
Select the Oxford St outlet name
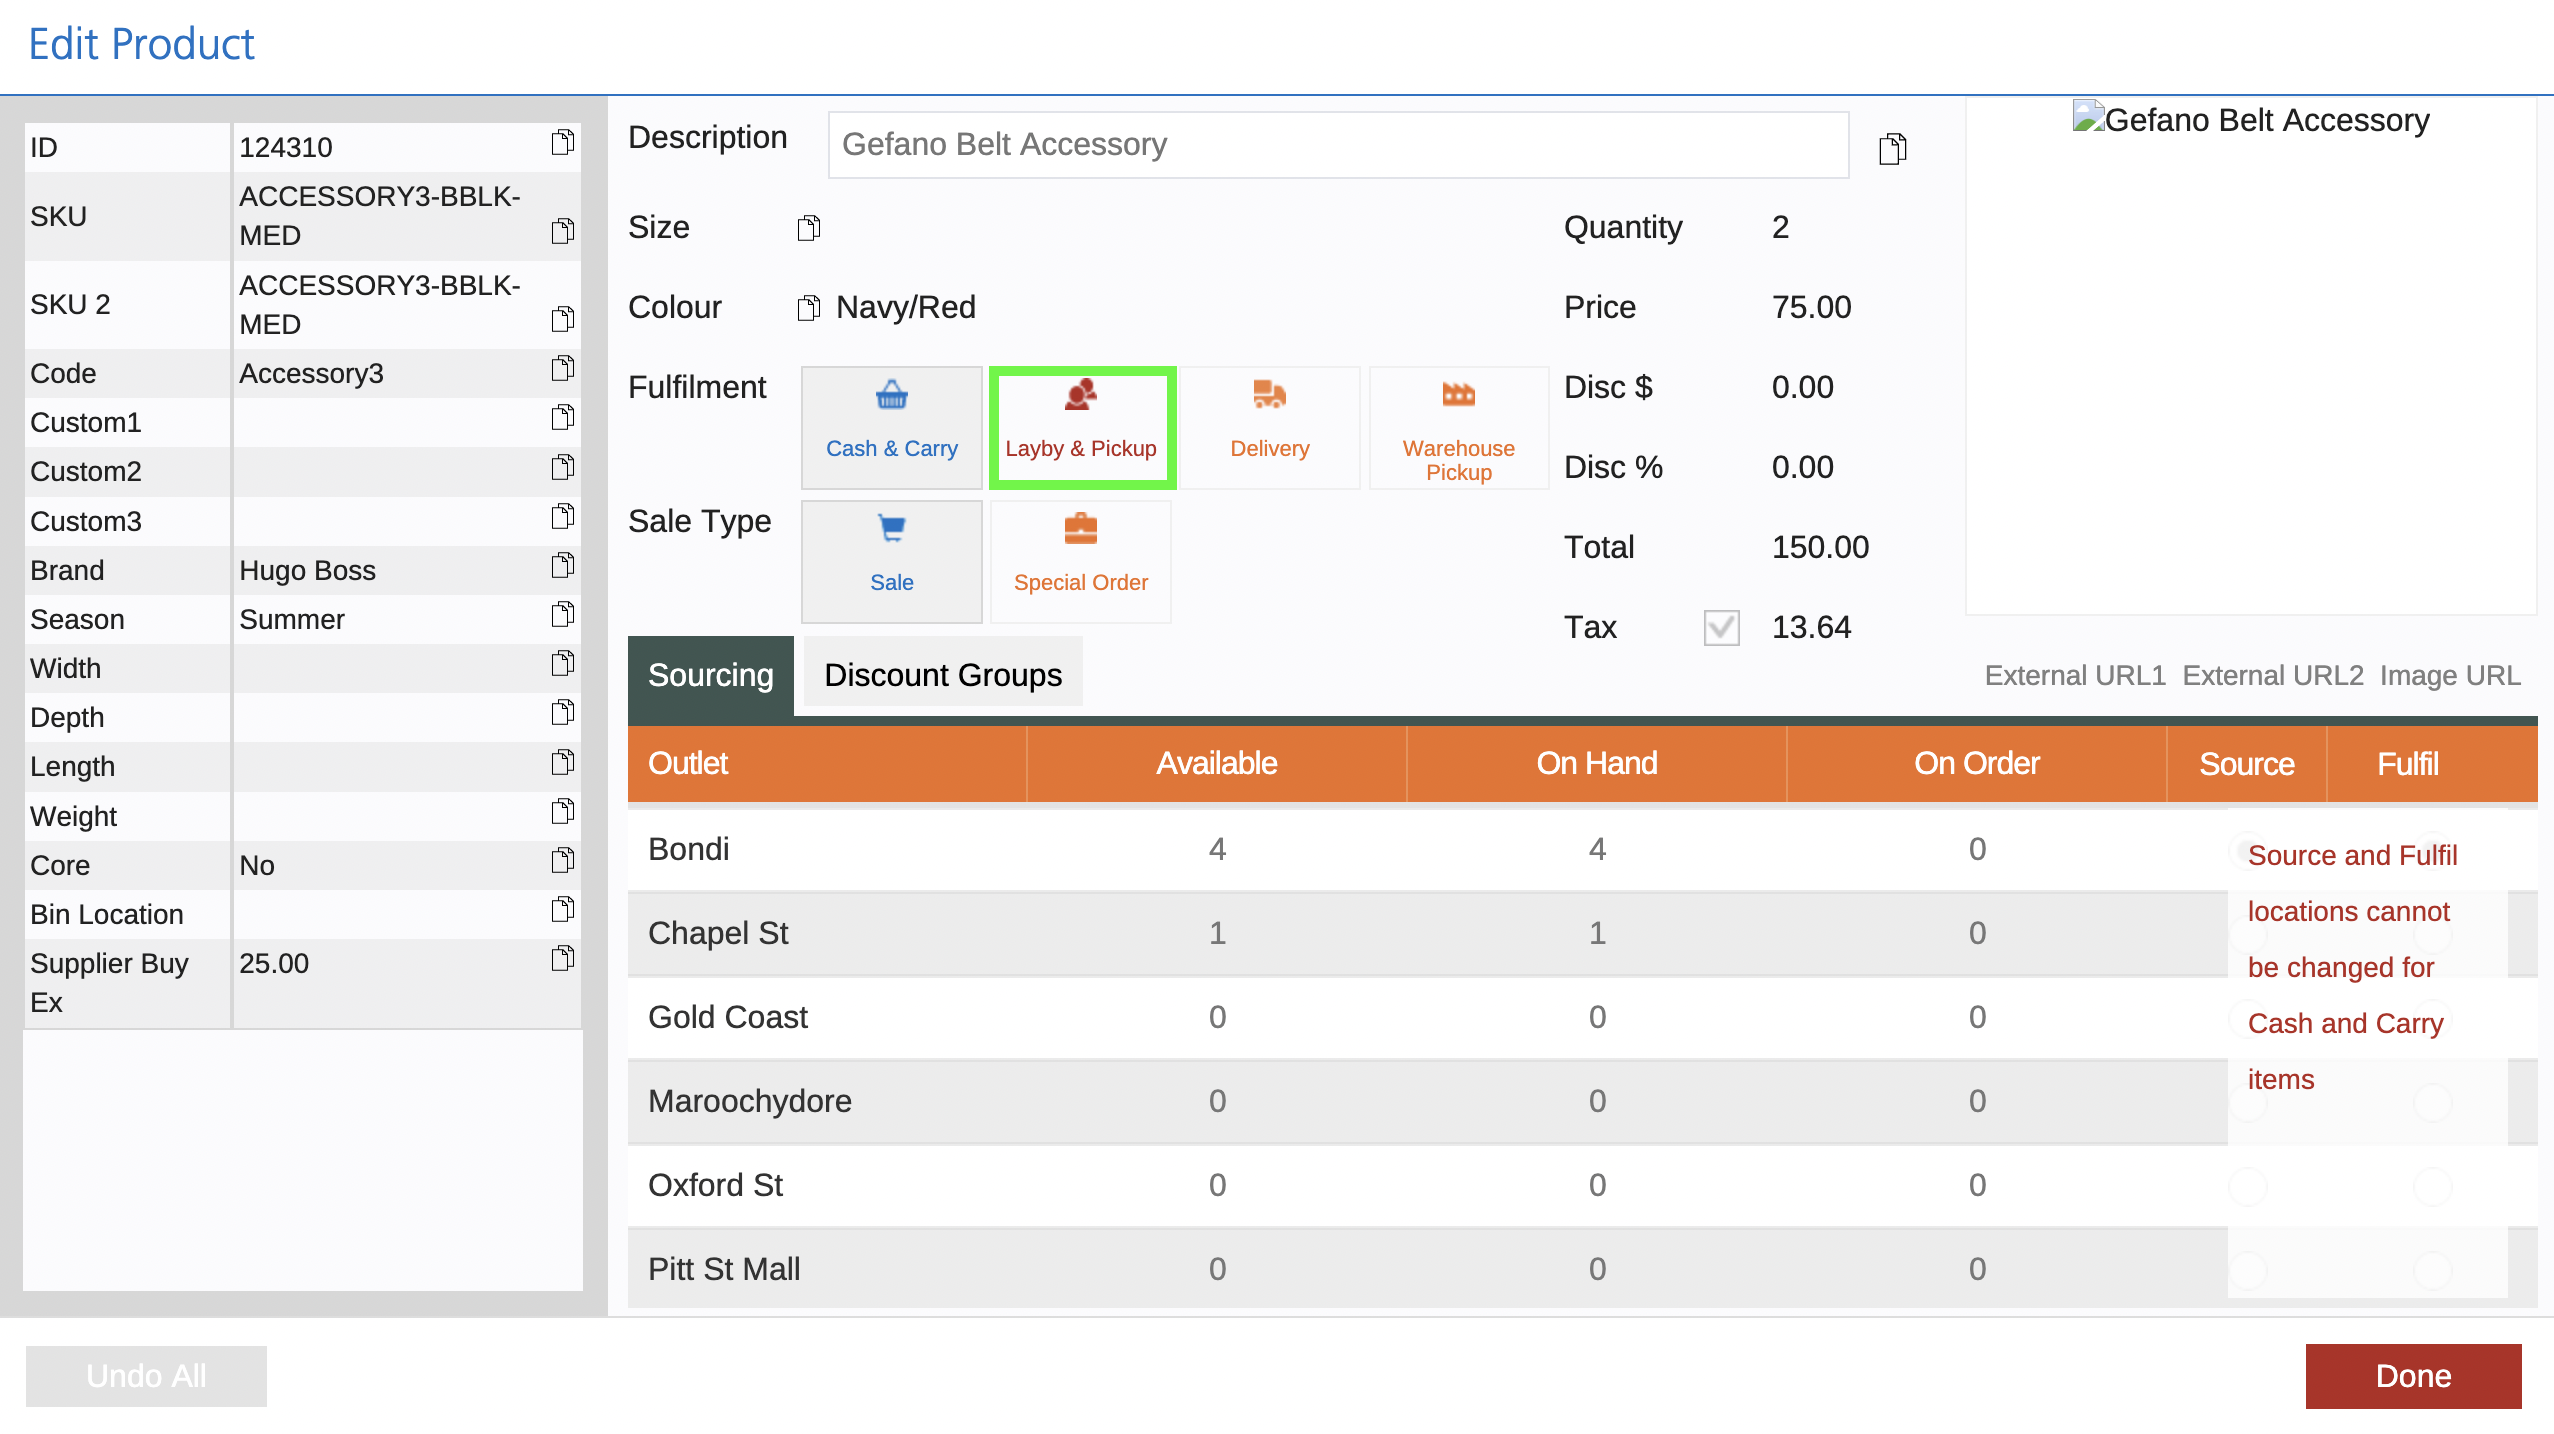[x=715, y=1186]
